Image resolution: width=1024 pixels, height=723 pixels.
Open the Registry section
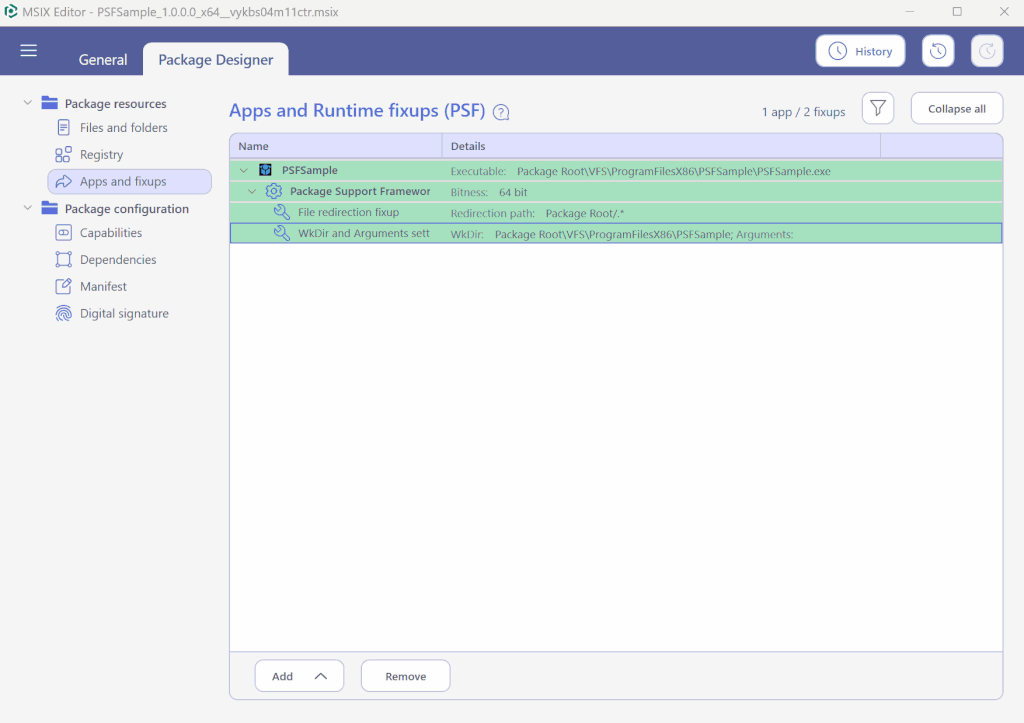(x=101, y=154)
